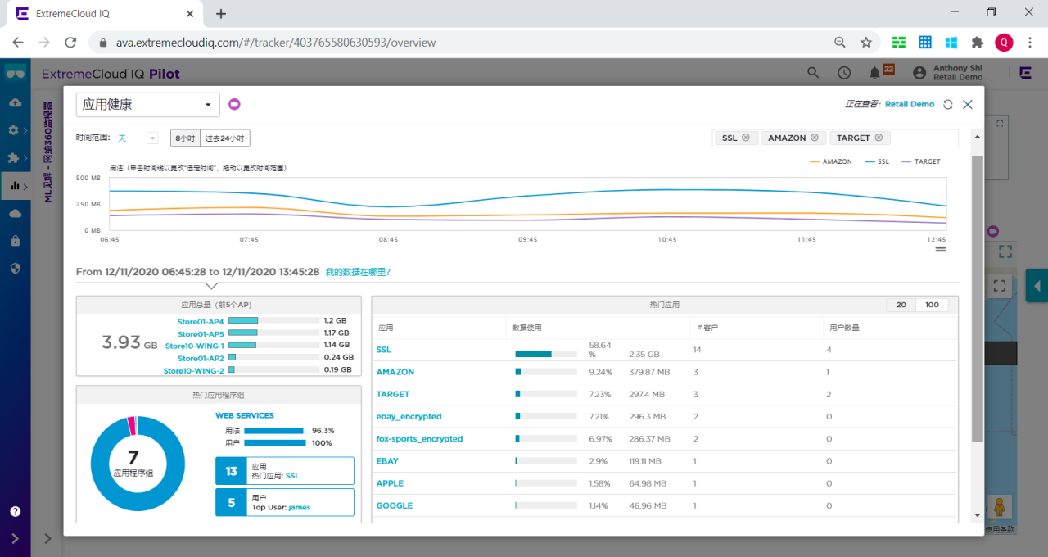Open the APPLE application link
The height and width of the screenshot is (557, 1048).
coord(390,483)
